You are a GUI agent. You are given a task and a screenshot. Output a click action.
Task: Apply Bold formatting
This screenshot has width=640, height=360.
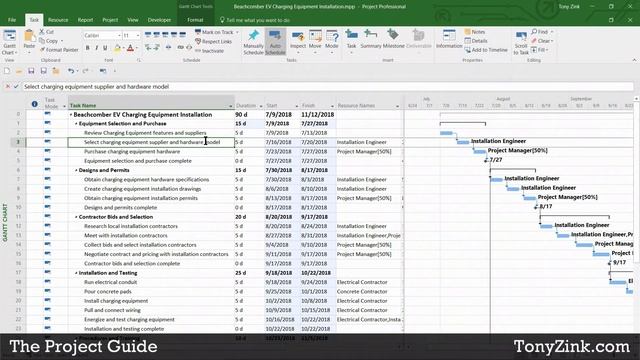pos(87,48)
